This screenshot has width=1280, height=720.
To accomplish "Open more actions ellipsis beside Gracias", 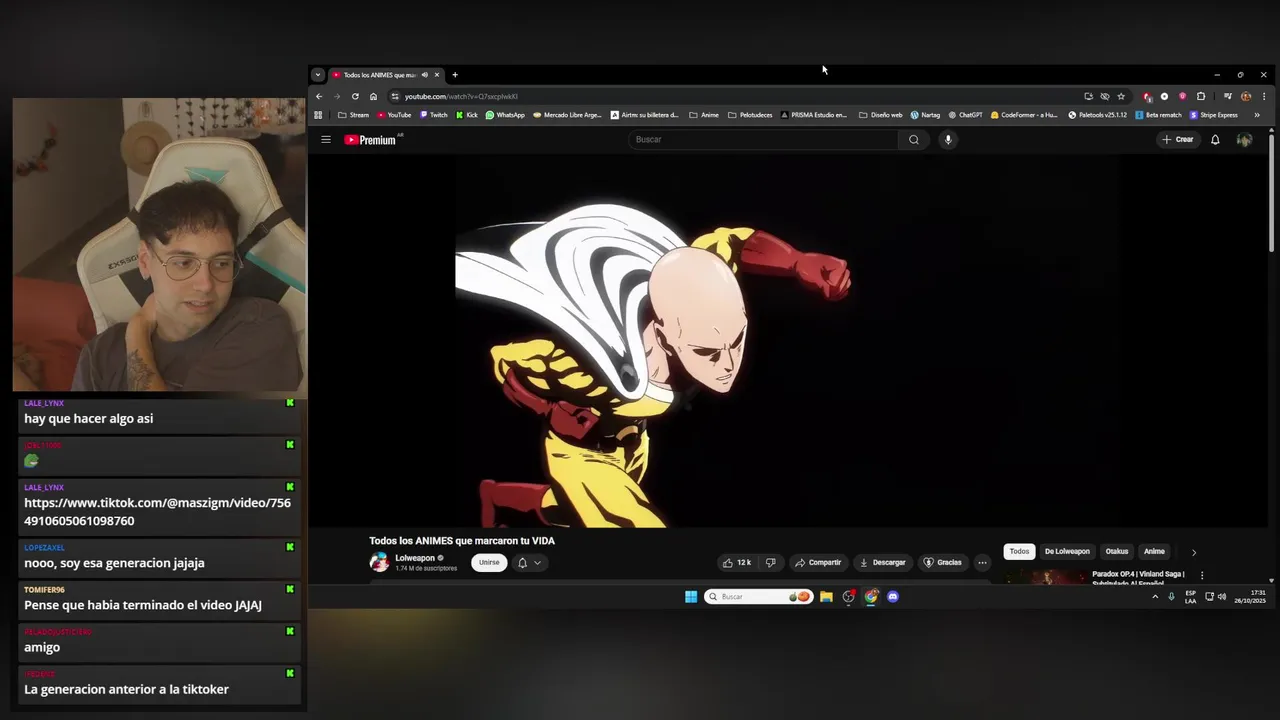I will [982, 563].
